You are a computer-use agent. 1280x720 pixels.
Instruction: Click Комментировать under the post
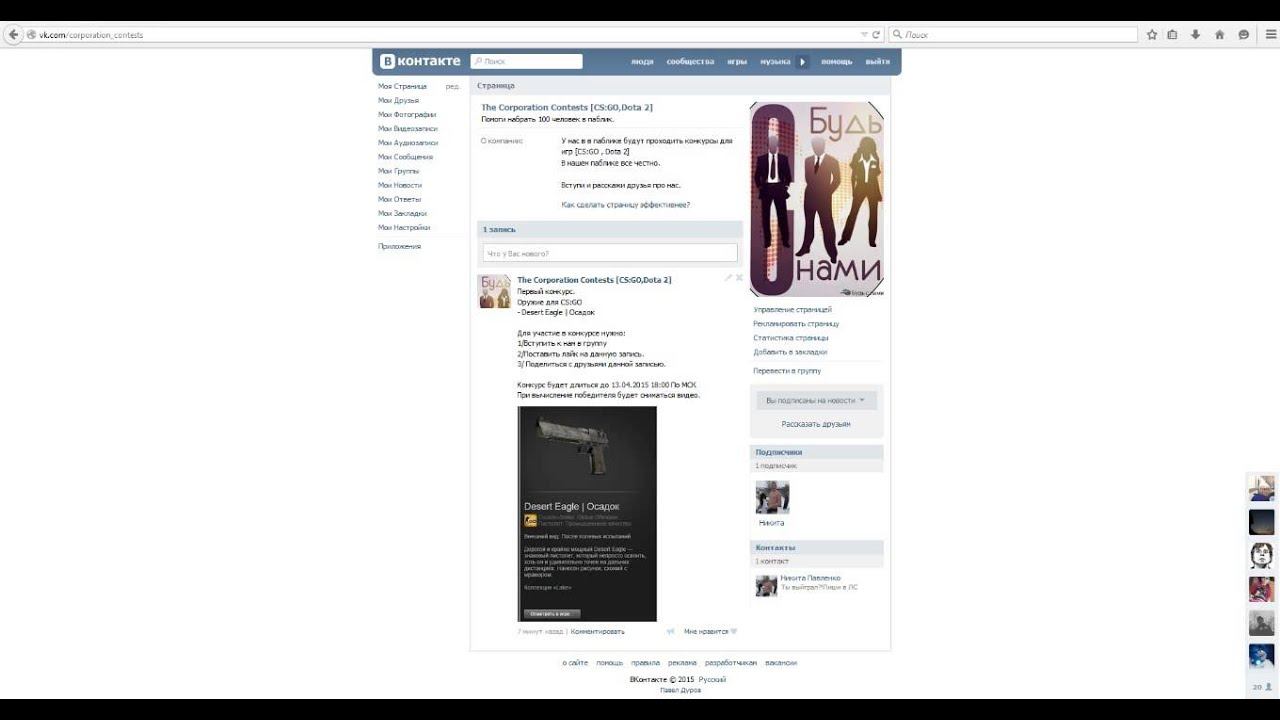coord(597,631)
